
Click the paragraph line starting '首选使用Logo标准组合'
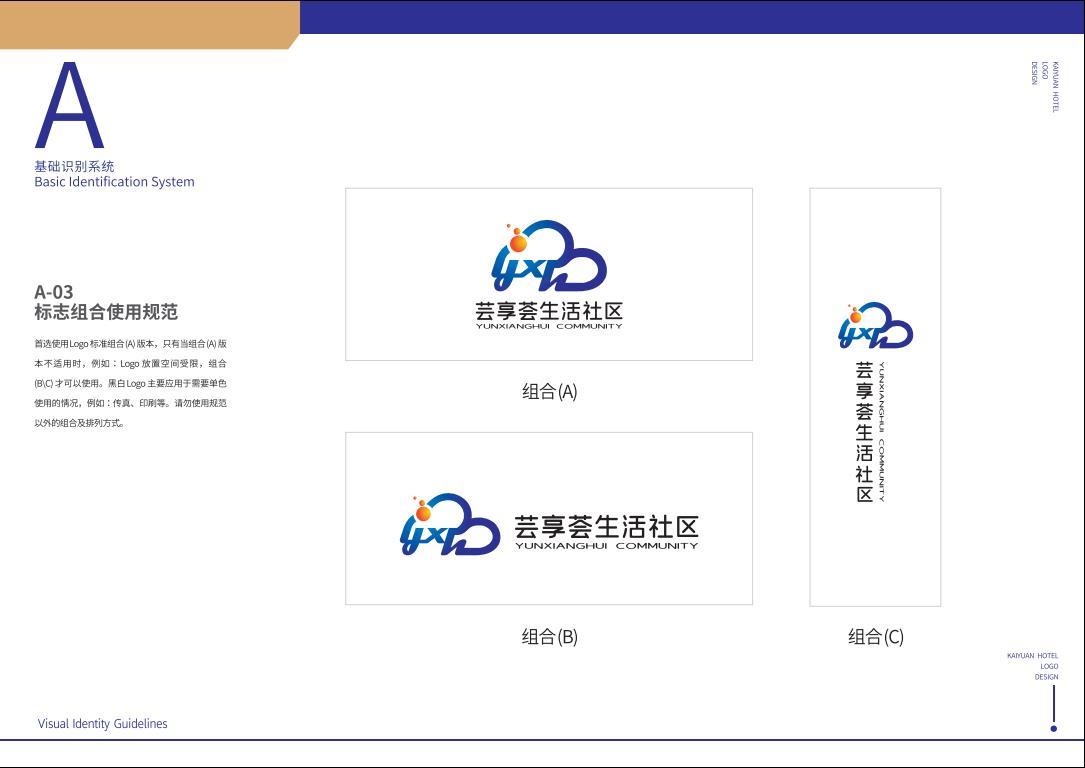tap(130, 343)
